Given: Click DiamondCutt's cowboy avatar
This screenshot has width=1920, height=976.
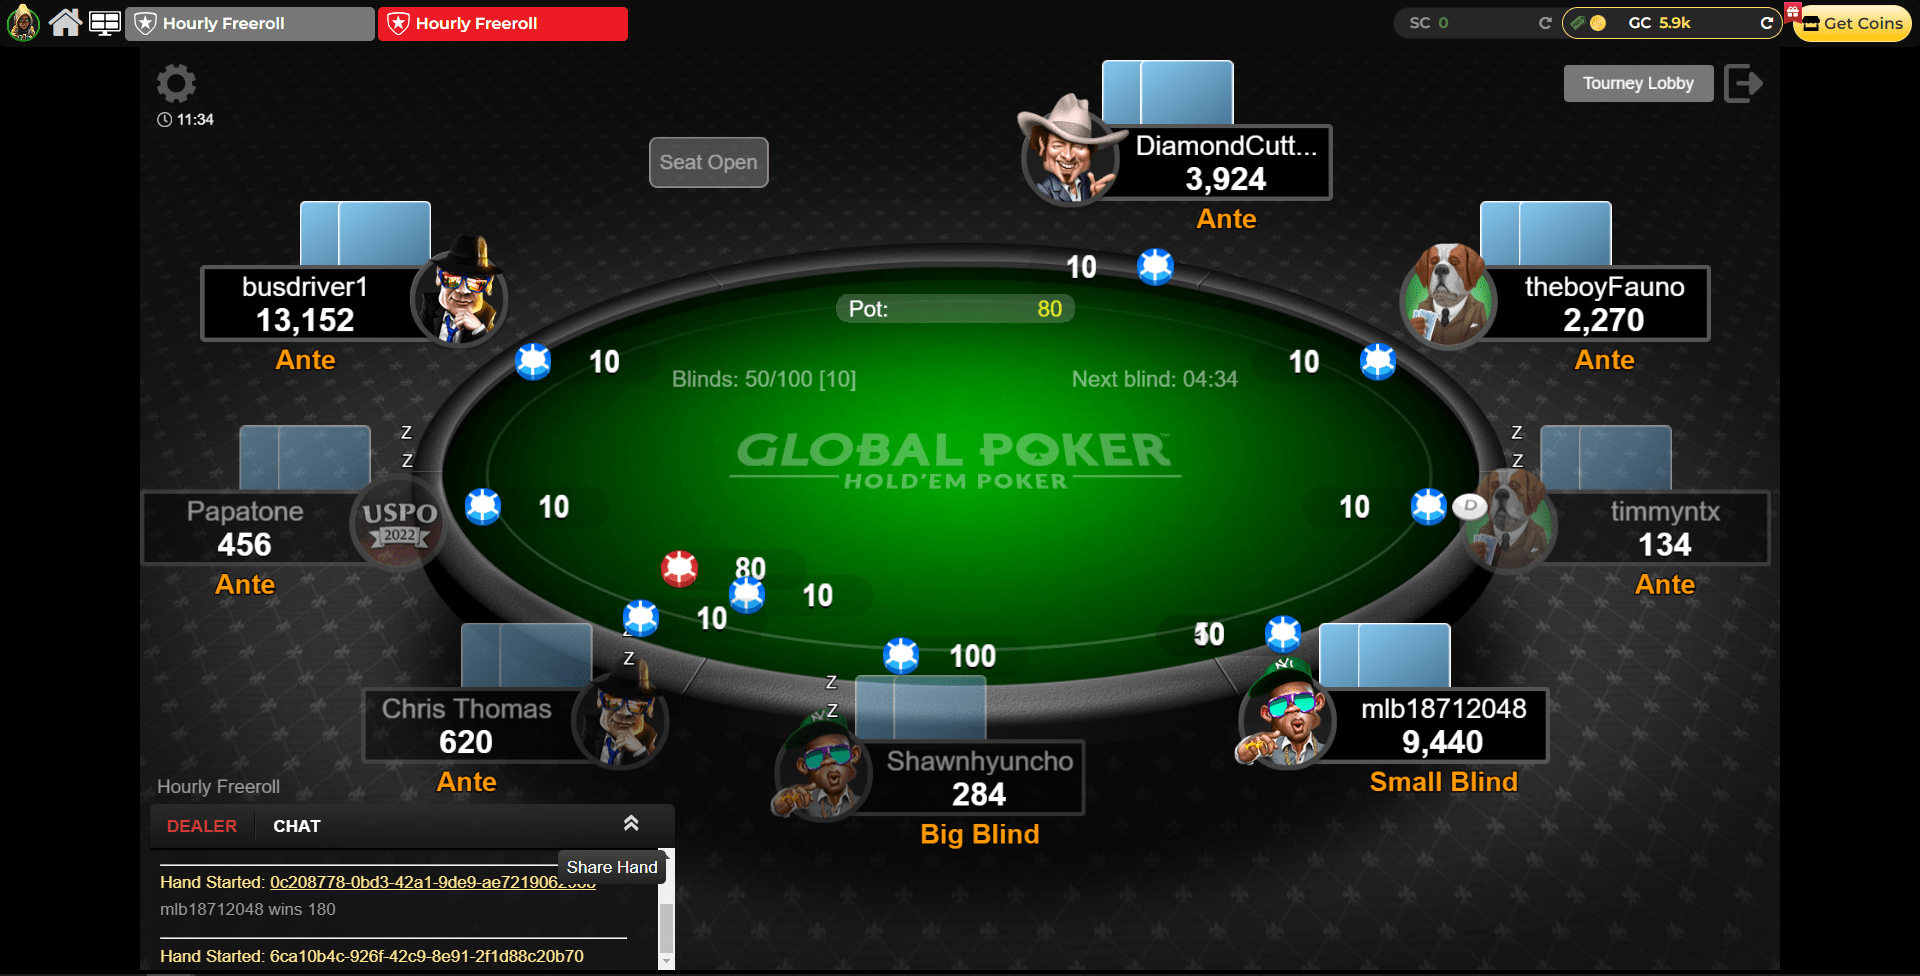Looking at the screenshot, I should pos(1068,152).
